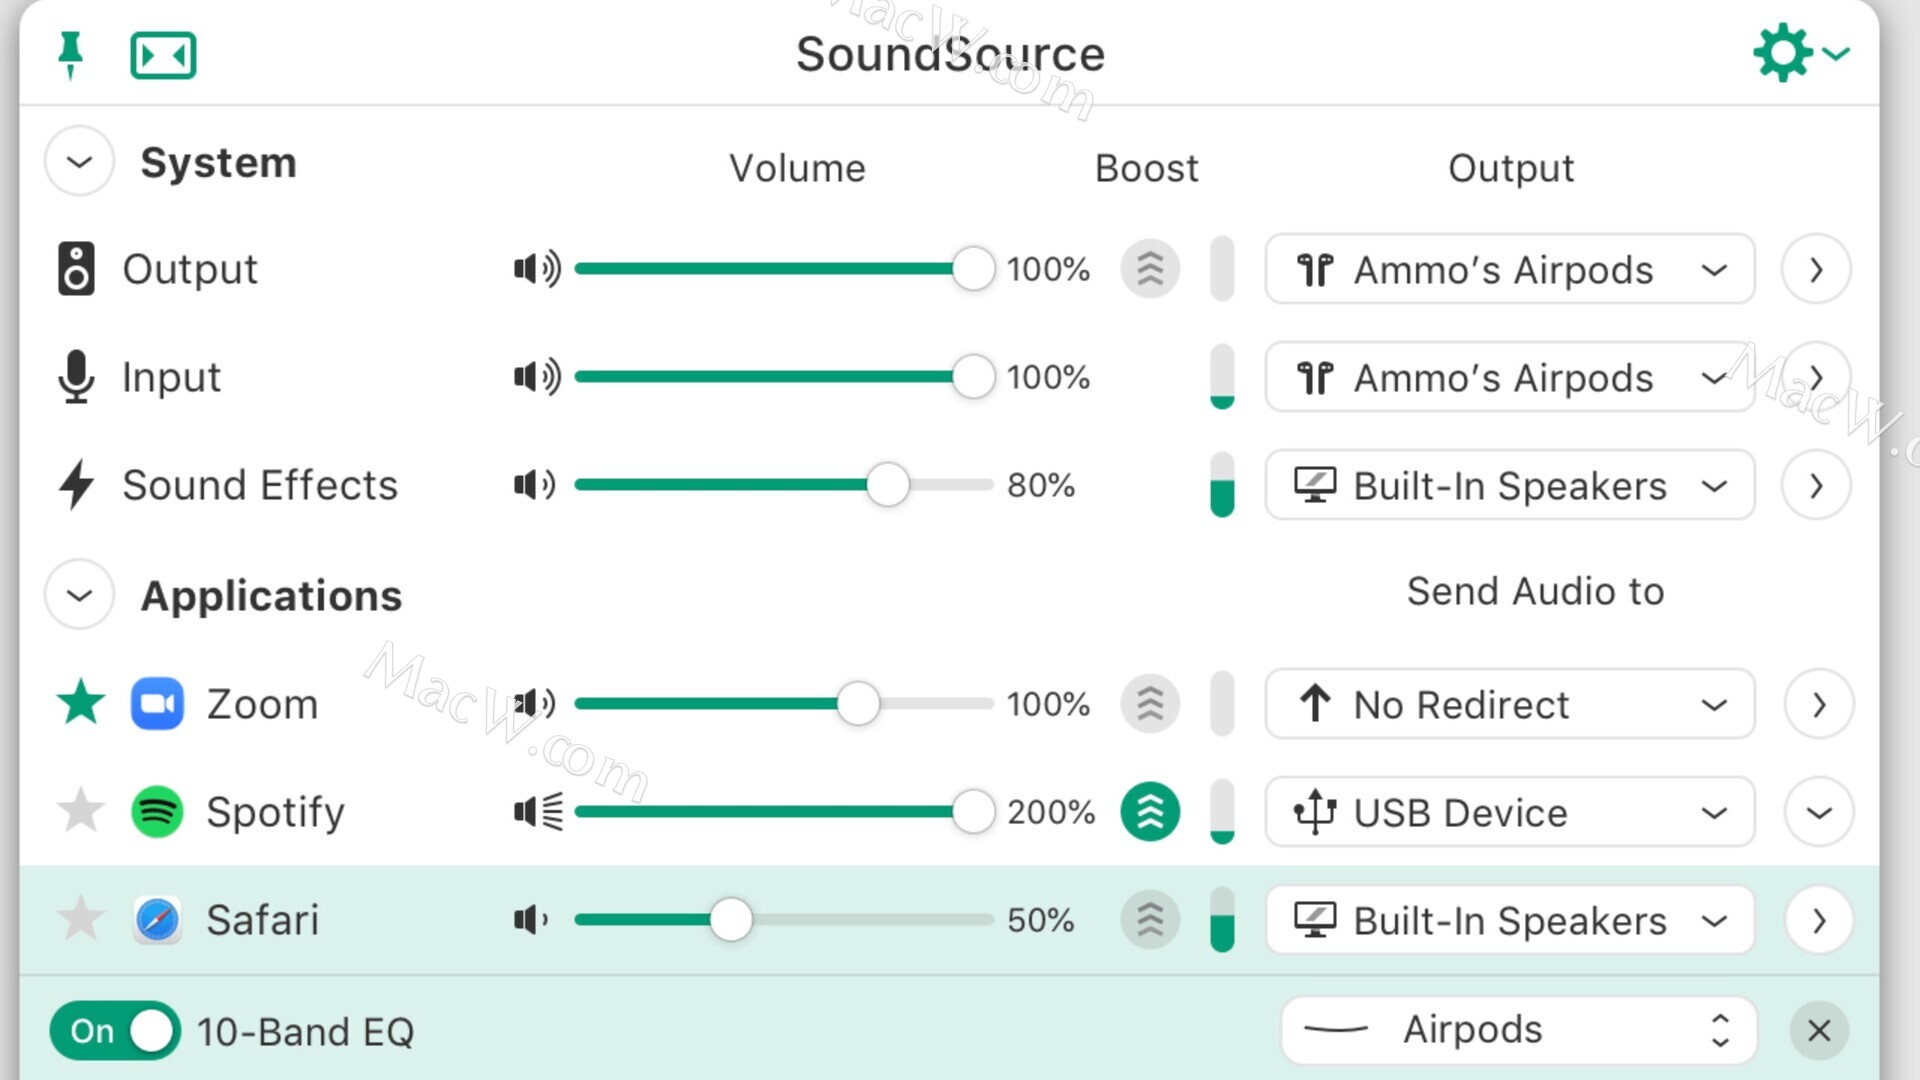
Task: Click Zoom's volume slider
Action: (x=784, y=703)
